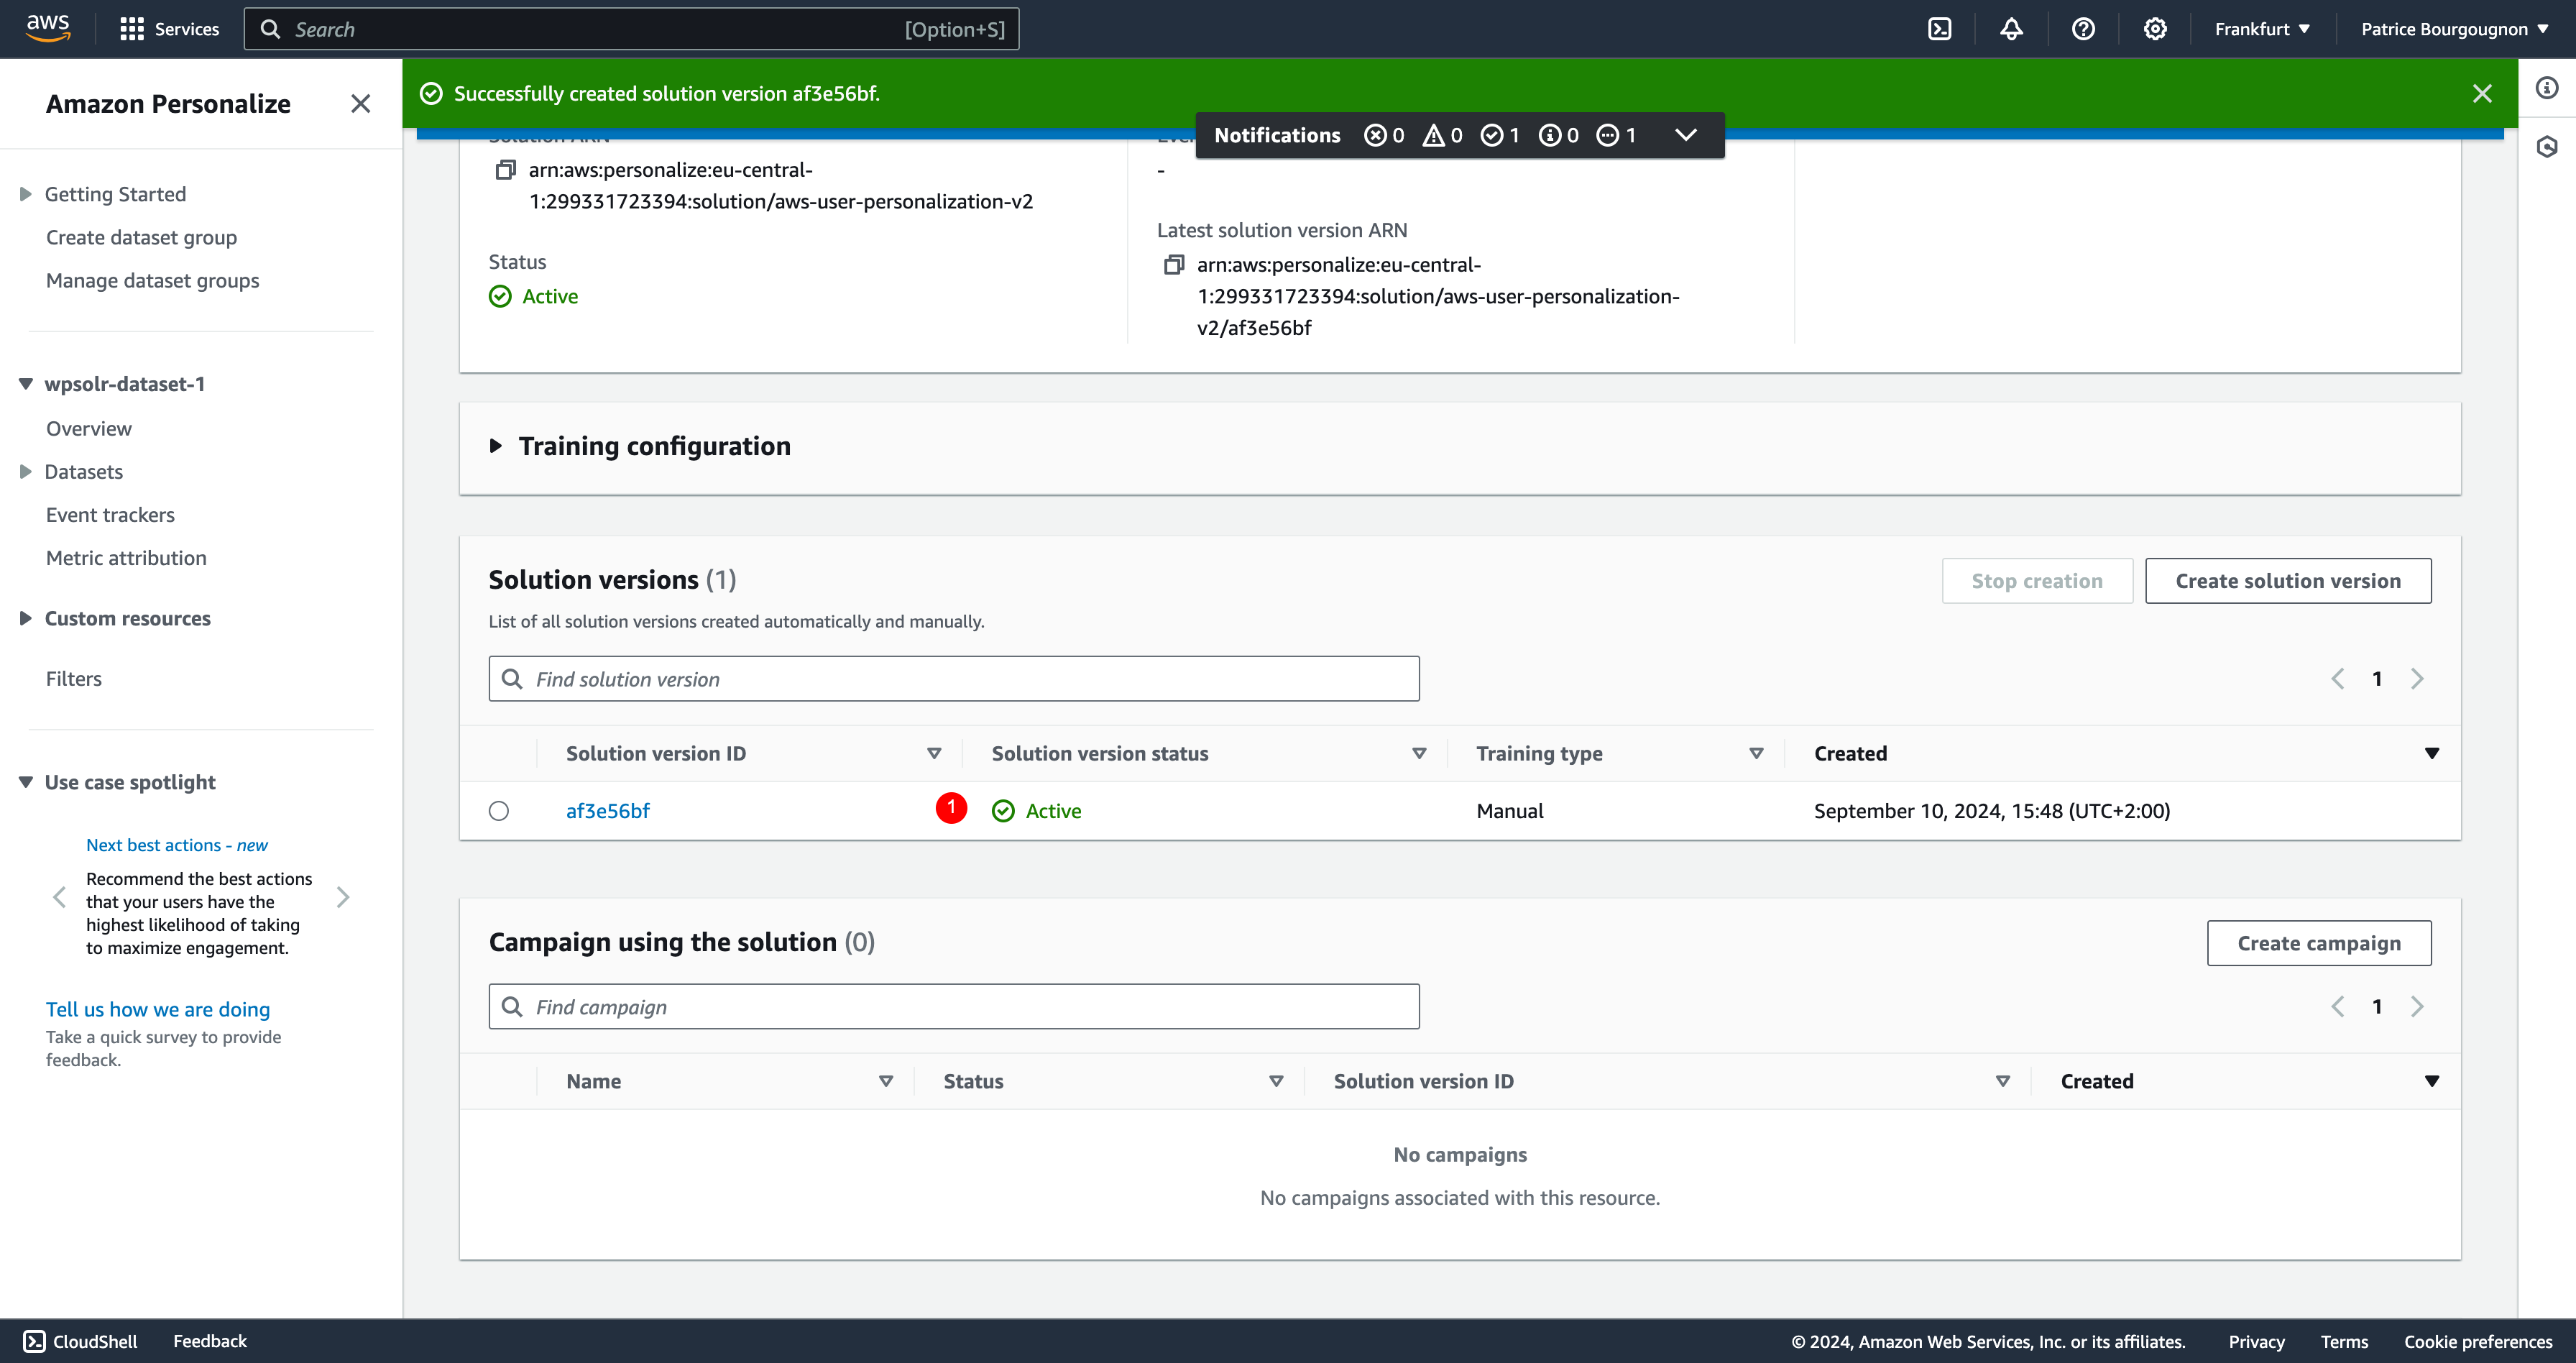2576x1363 pixels.
Task: Focus the Find campaign search box
Action: [x=954, y=1007]
